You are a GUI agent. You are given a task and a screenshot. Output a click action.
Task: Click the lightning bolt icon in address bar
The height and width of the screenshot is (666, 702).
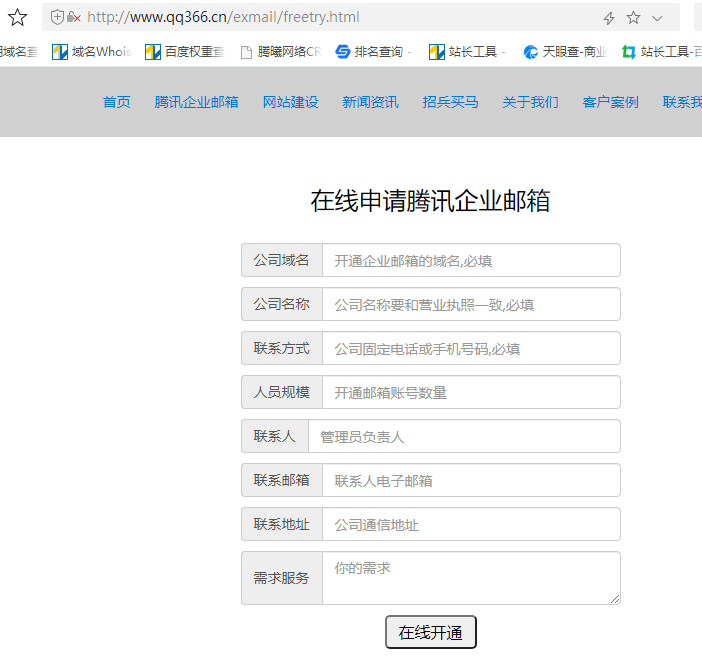point(609,18)
